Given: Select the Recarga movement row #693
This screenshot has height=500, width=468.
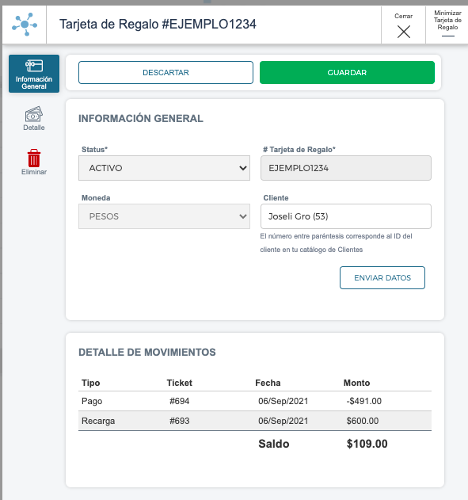Looking at the screenshot, I should pyautogui.click(x=255, y=421).
